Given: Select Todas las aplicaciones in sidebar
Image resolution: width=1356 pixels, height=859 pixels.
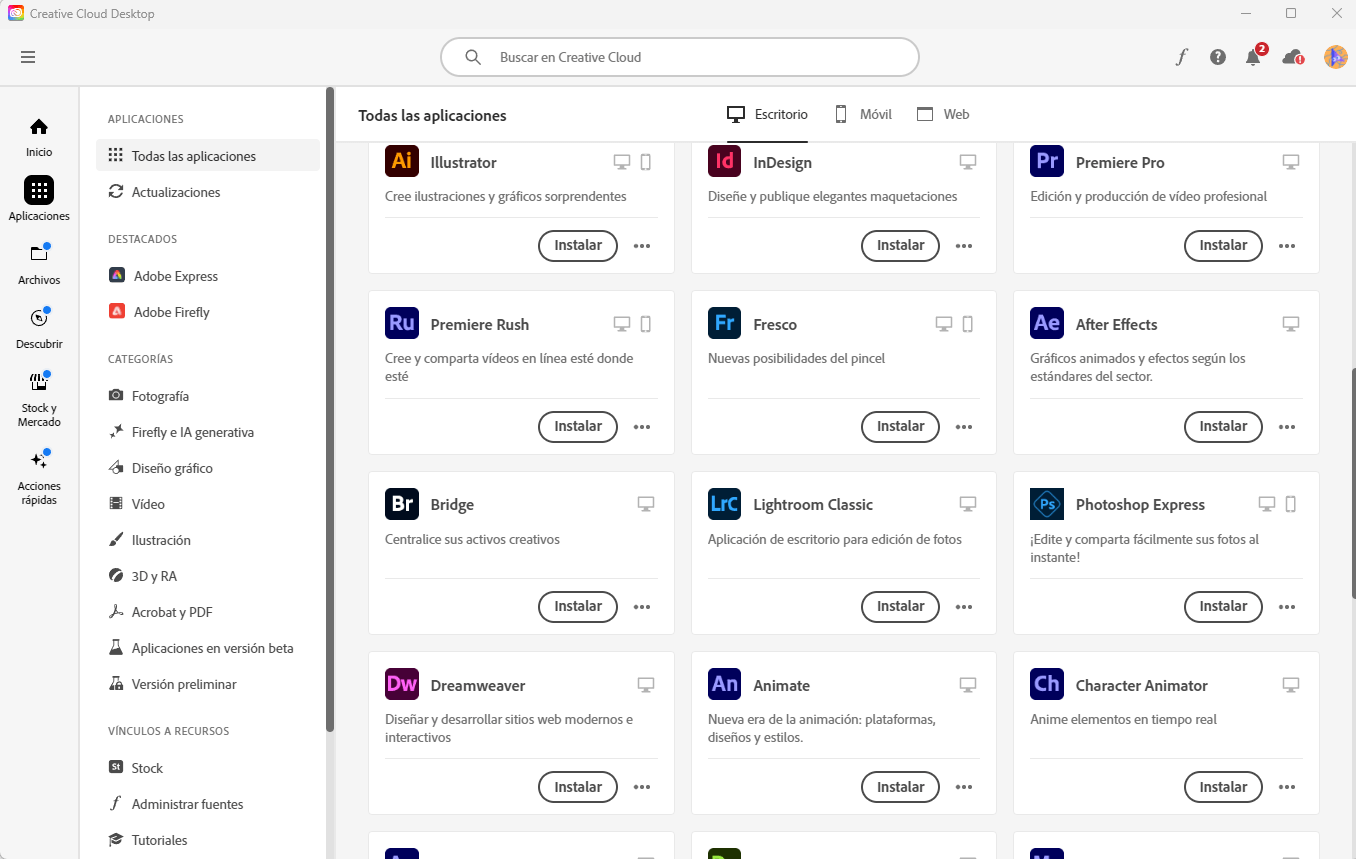Looking at the screenshot, I should pos(208,156).
